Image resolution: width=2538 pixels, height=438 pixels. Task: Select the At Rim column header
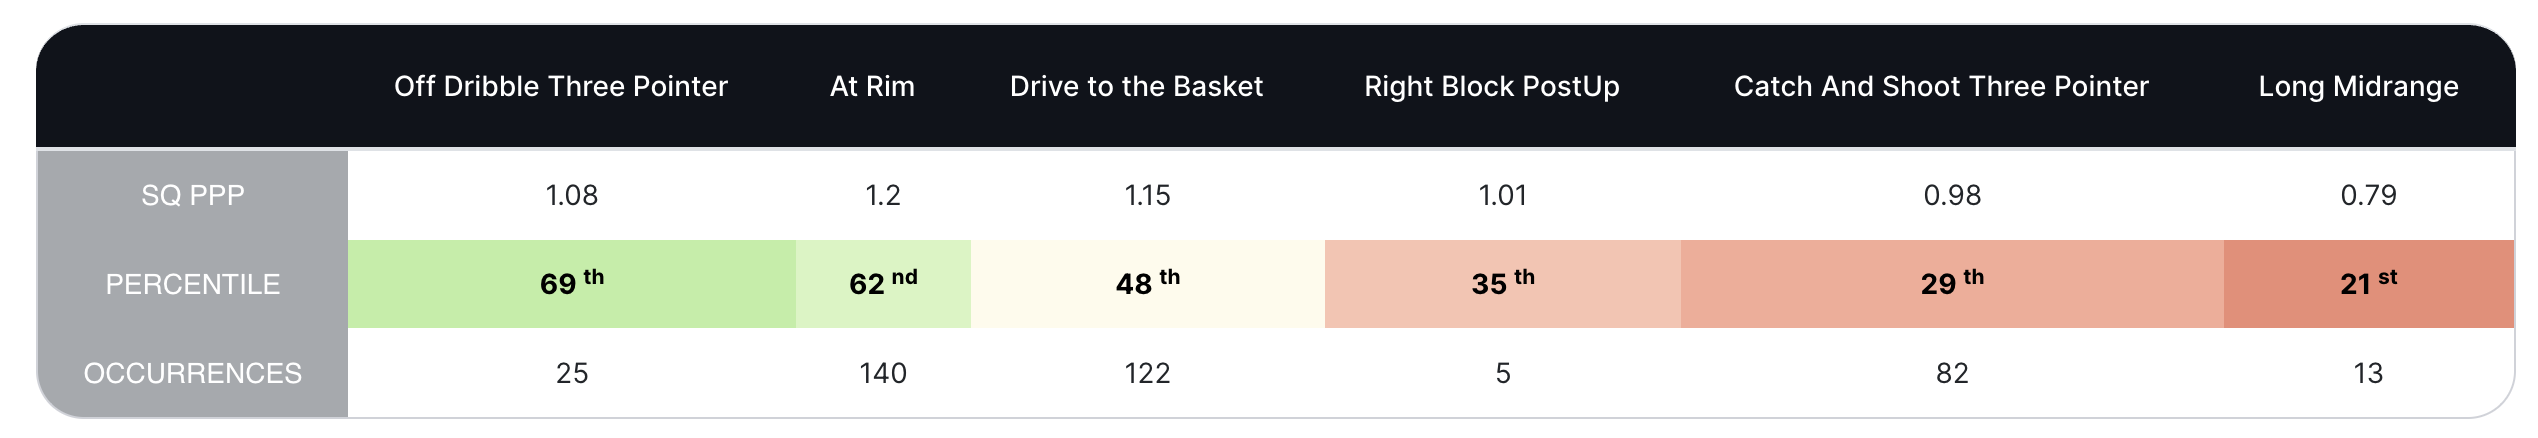pos(872,87)
